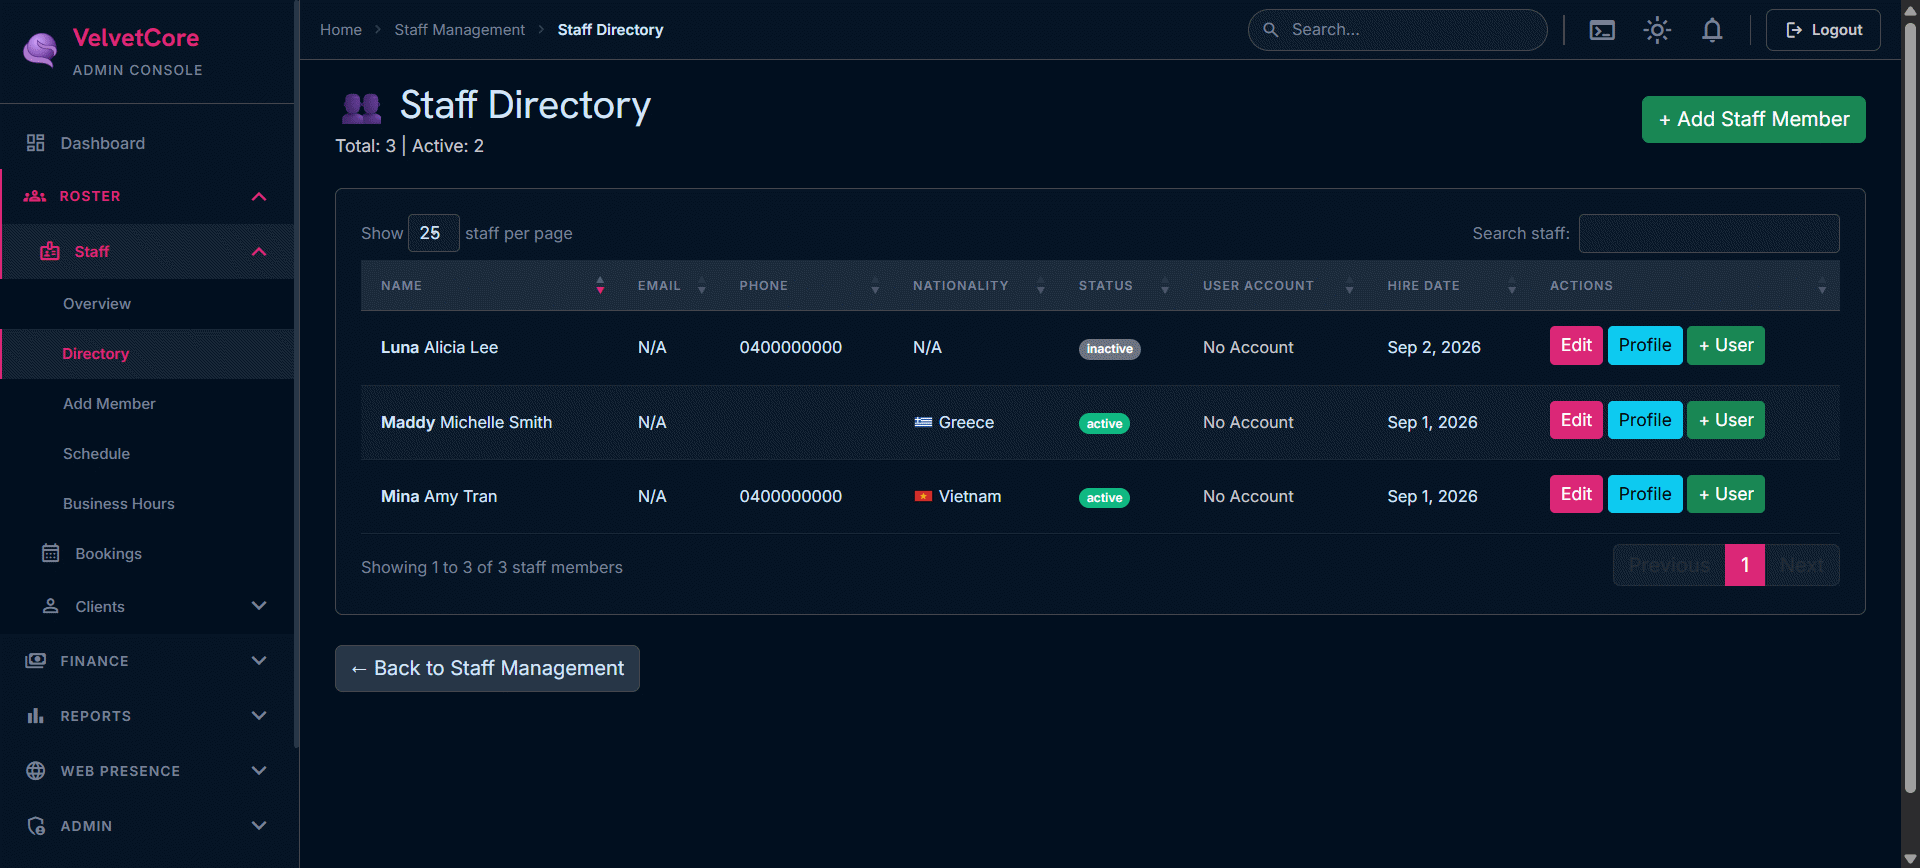Image resolution: width=1920 pixels, height=868 pixels.
Task: Add user account for Mina Amy Tran
Action: pyautogui.click(x=1726, y=494)
